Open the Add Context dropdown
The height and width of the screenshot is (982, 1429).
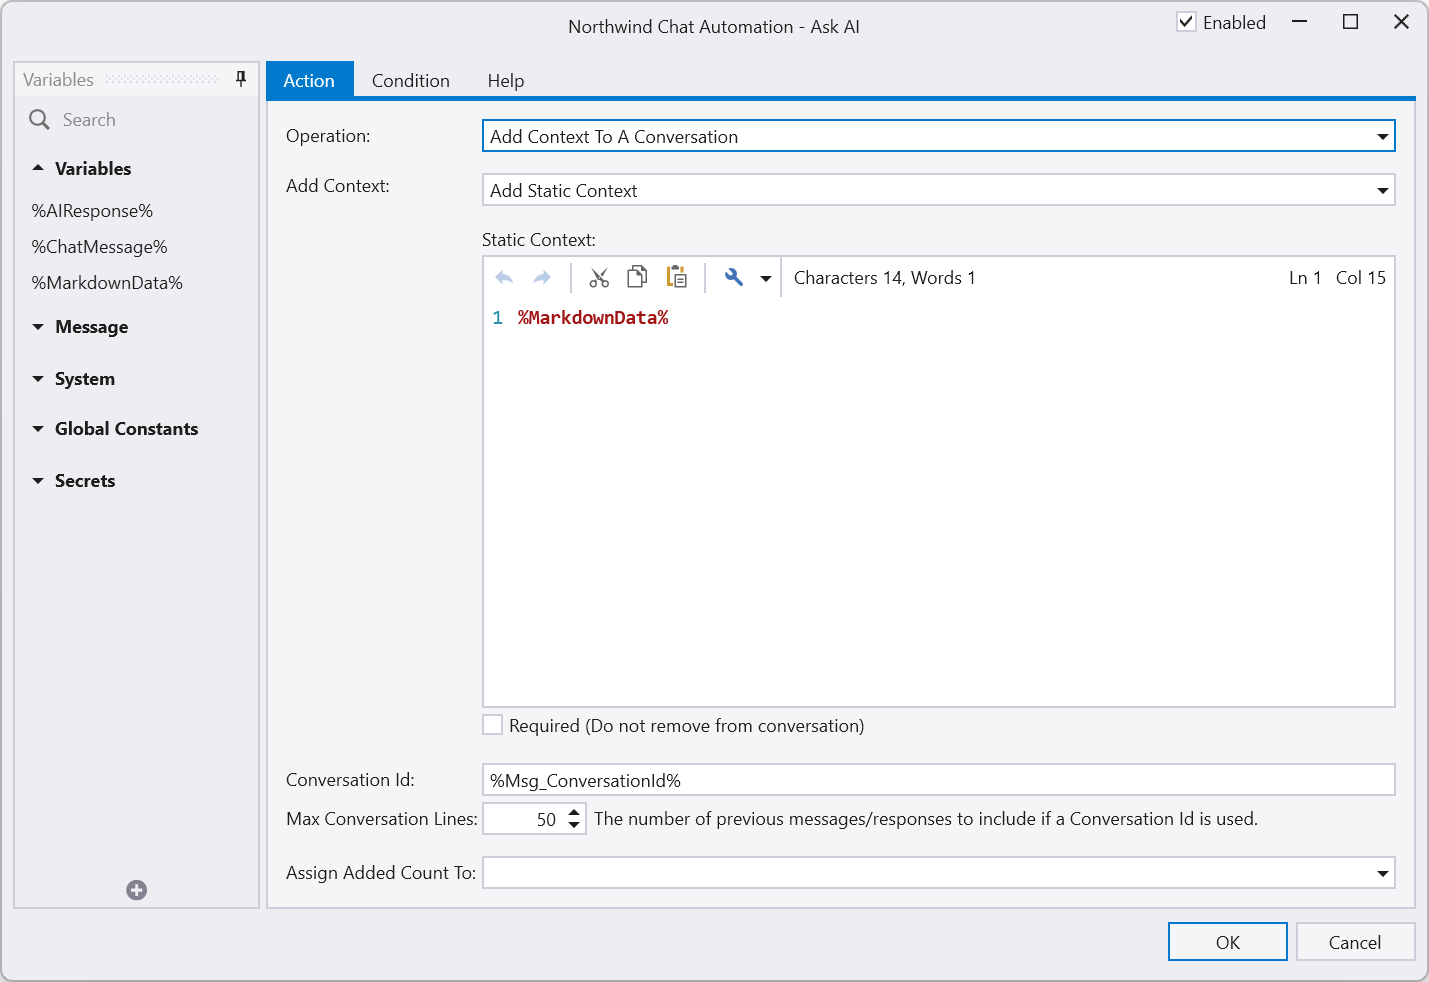pos(1383,191)
